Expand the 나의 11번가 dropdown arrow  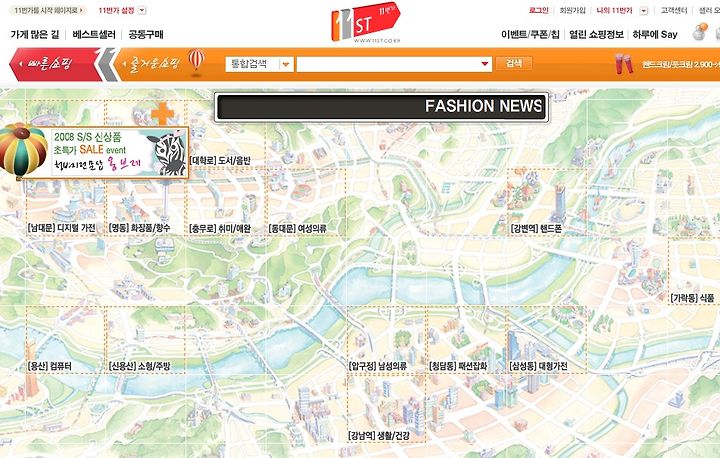(644, 11)
